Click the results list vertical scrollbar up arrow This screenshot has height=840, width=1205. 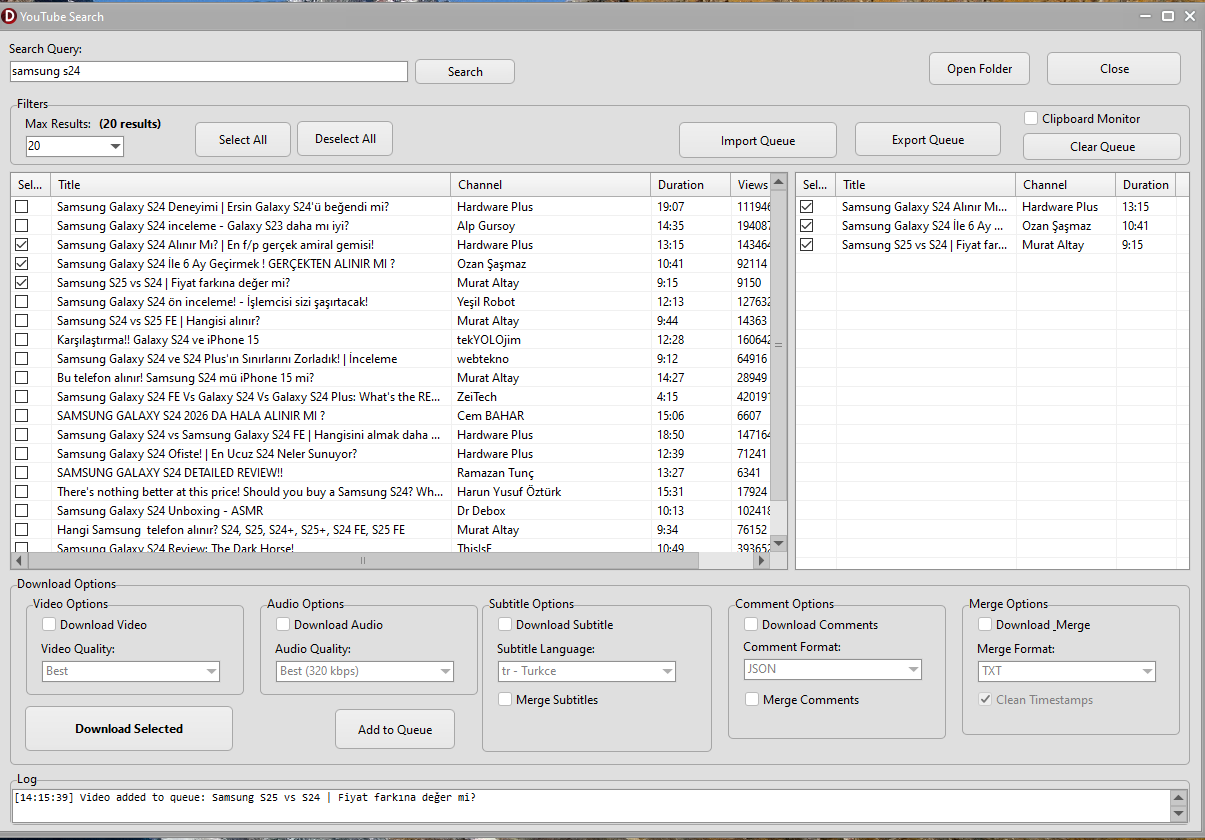[x=779, y=183]
